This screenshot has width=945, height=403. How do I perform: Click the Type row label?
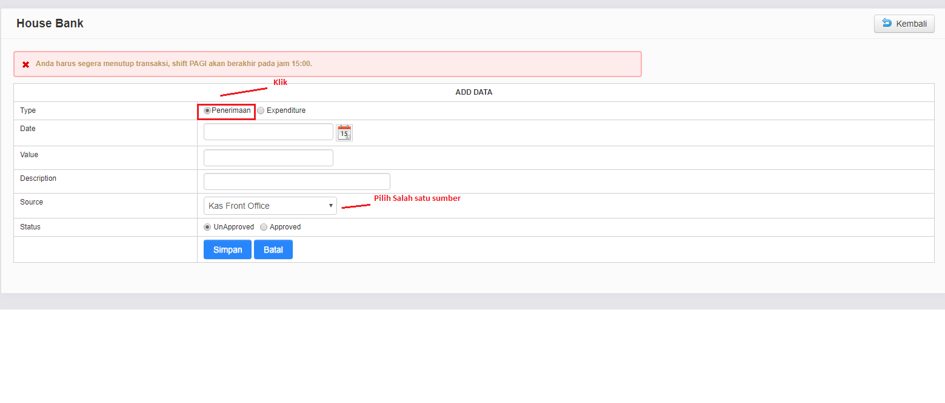click(28, 111)
